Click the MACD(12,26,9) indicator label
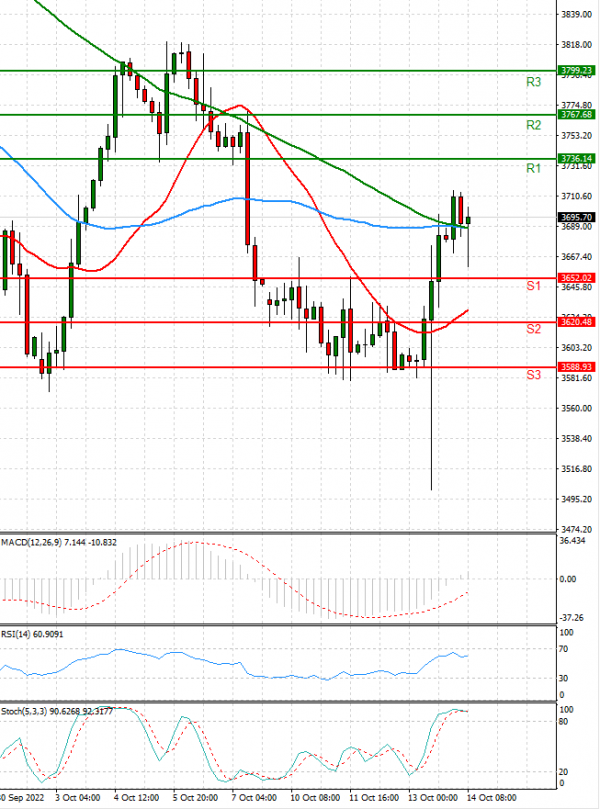600x809 pixels. pyautogui.click(x=59, y=542)
